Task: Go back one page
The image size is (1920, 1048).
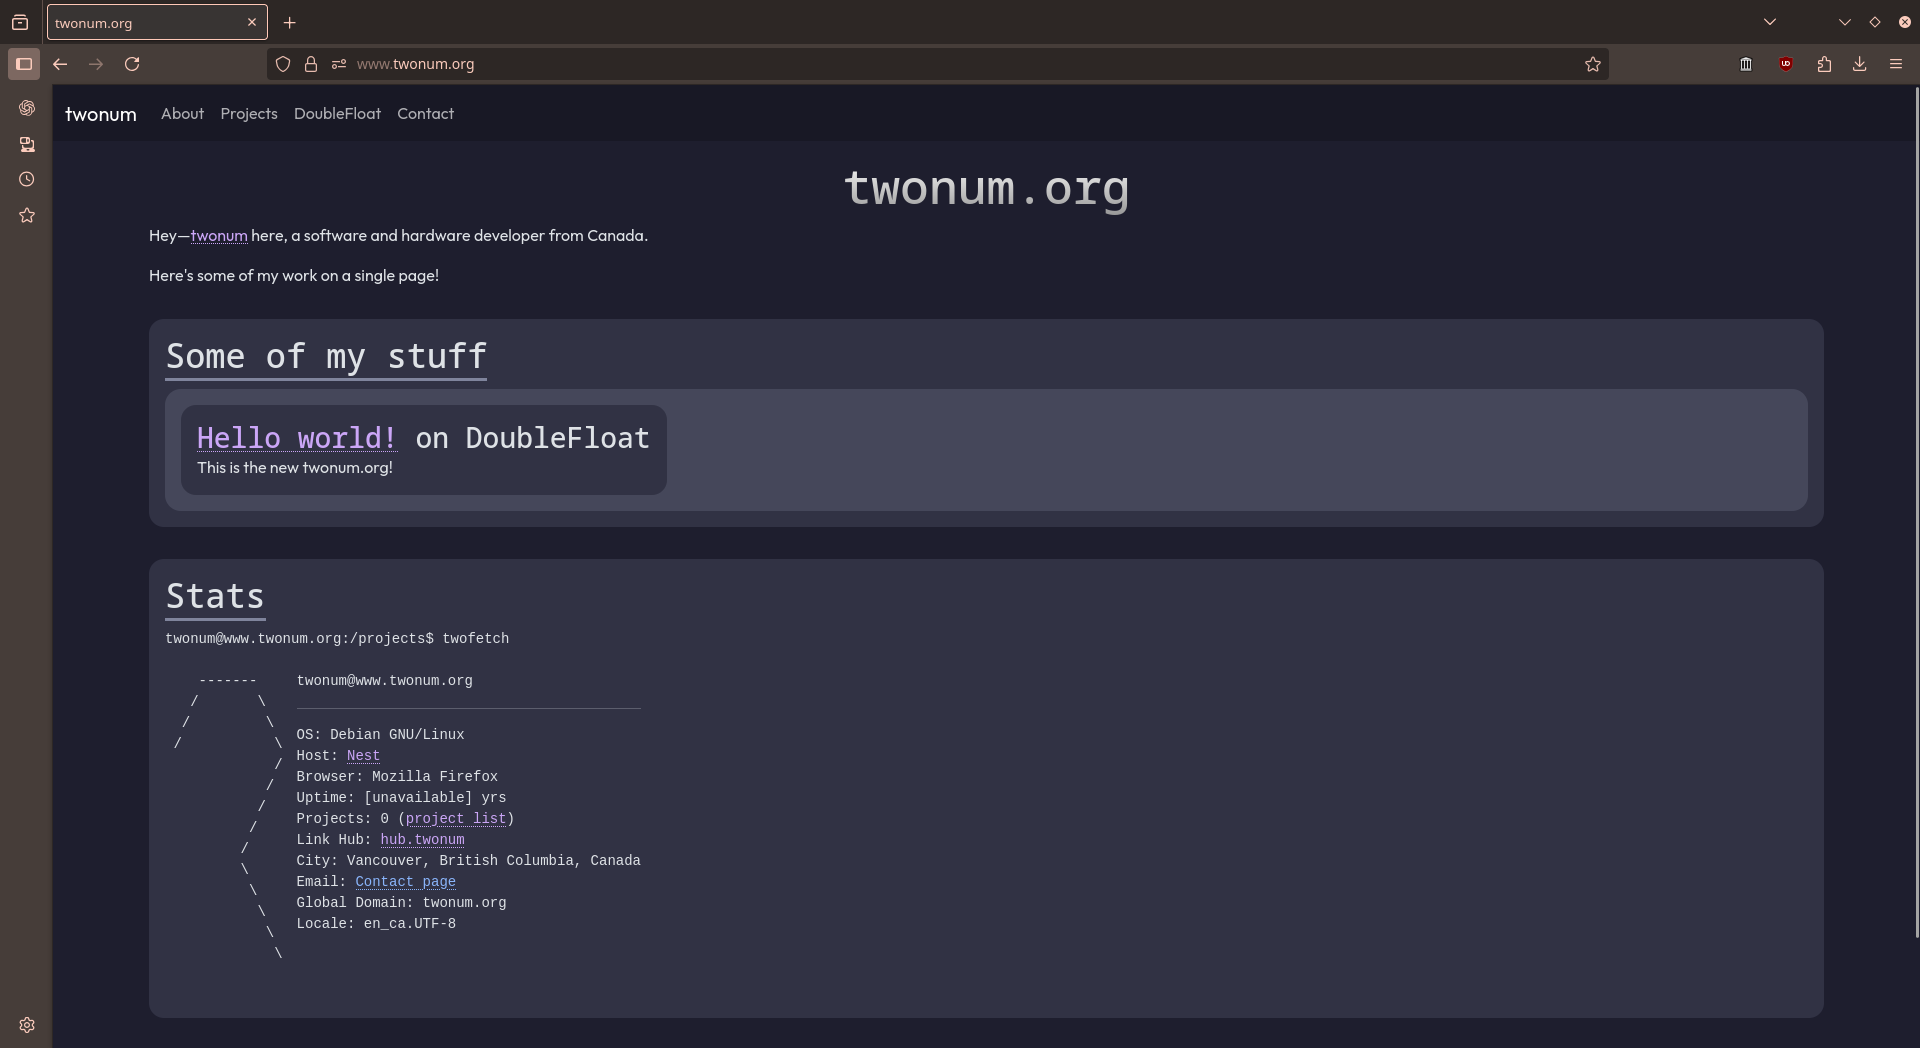Action: click(x=60, y=64)
